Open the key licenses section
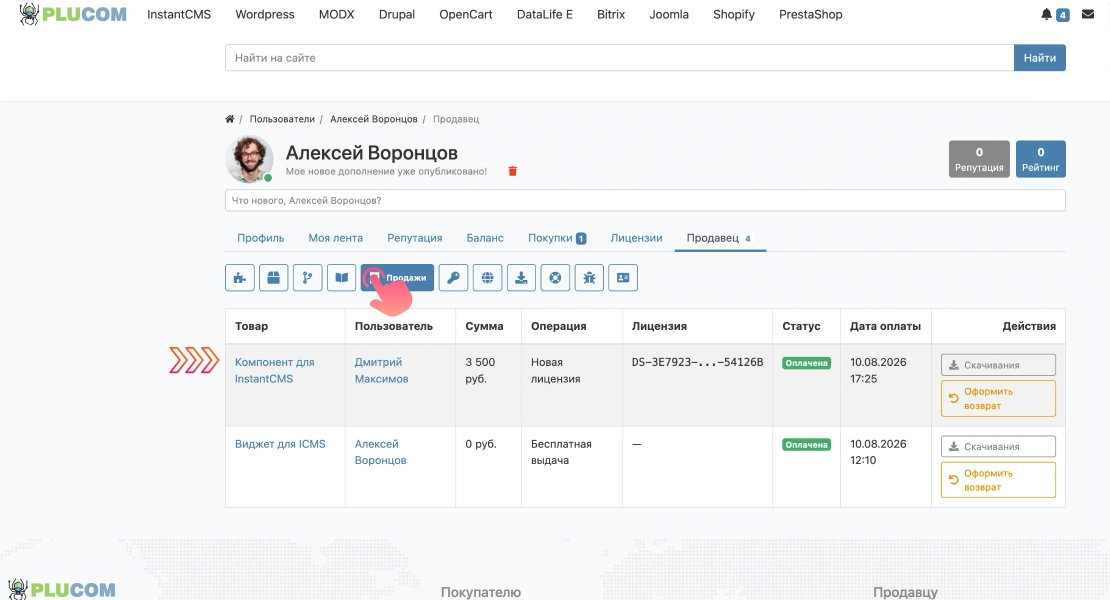 point(453,277)
